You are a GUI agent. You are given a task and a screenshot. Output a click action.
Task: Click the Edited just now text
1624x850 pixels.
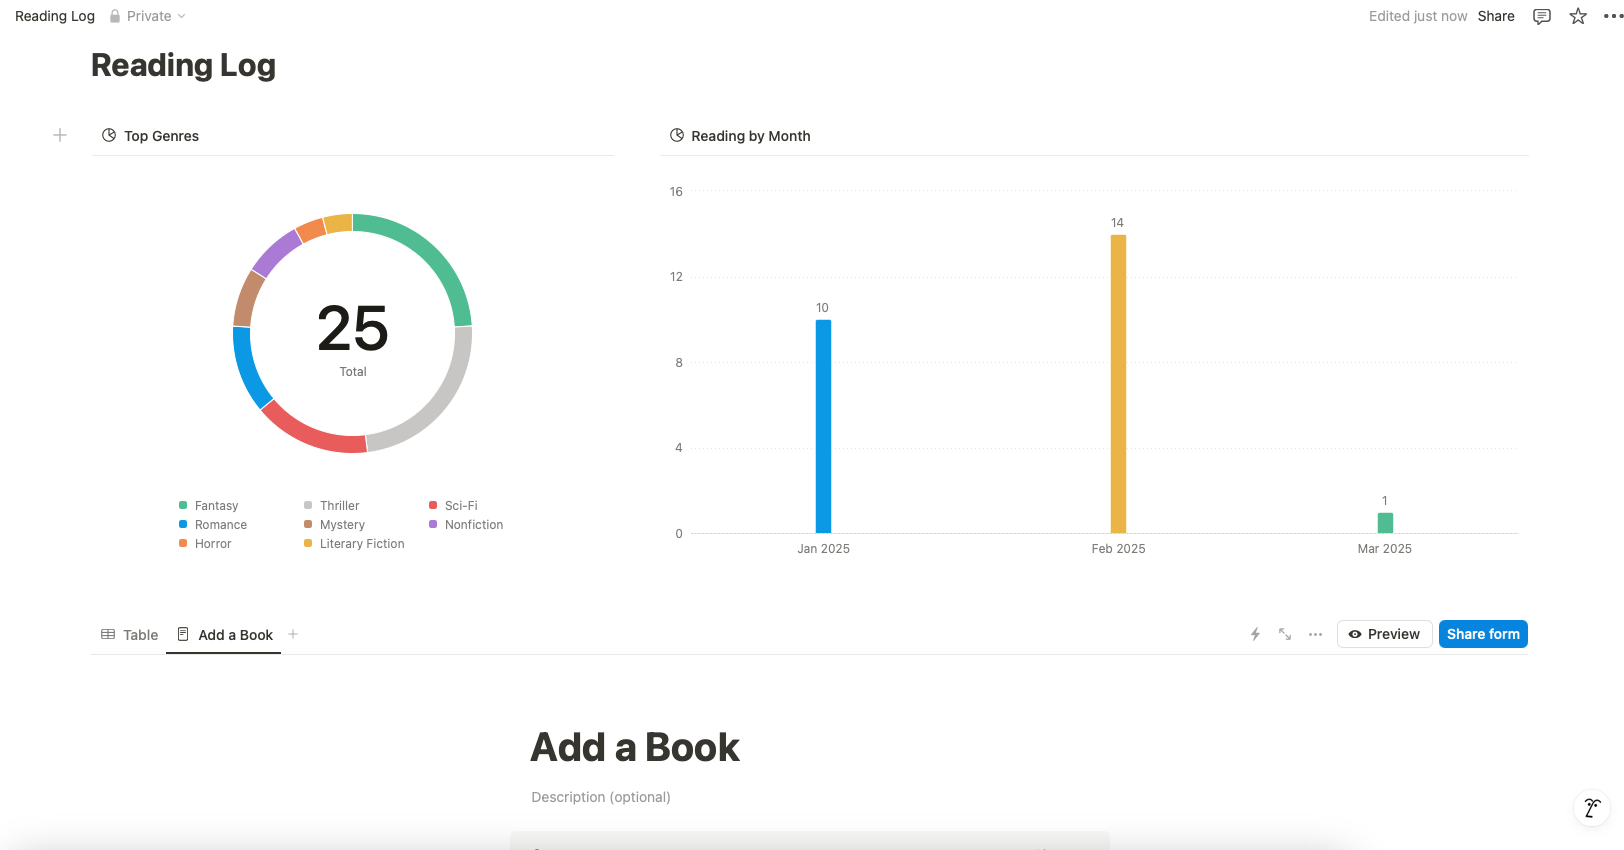tap(1418, 16)
